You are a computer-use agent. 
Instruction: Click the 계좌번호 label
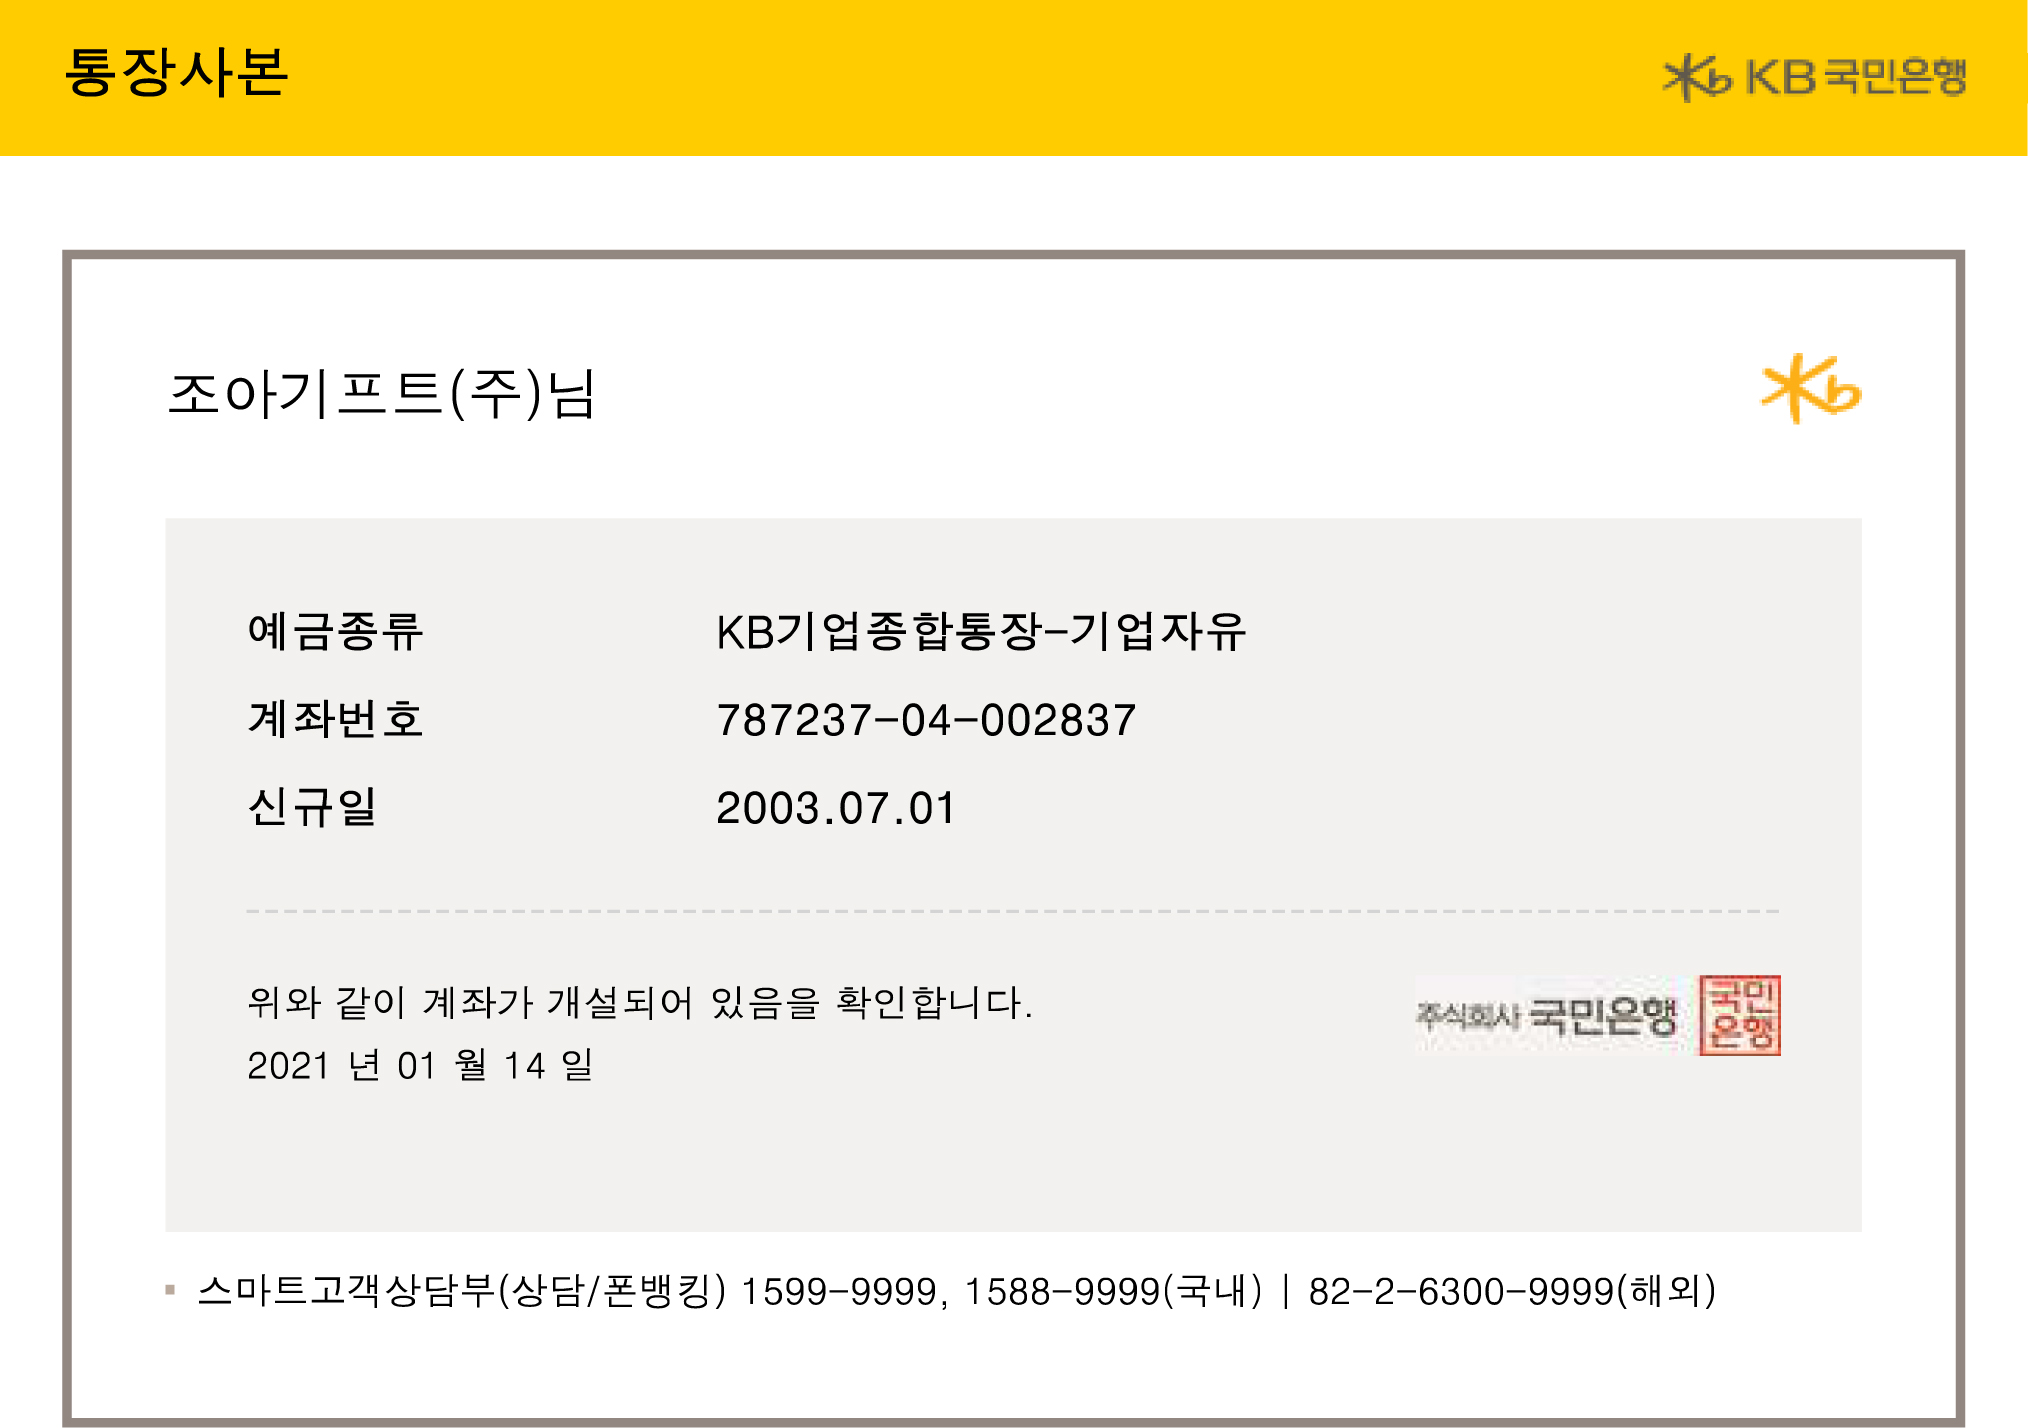click(335, 719)
